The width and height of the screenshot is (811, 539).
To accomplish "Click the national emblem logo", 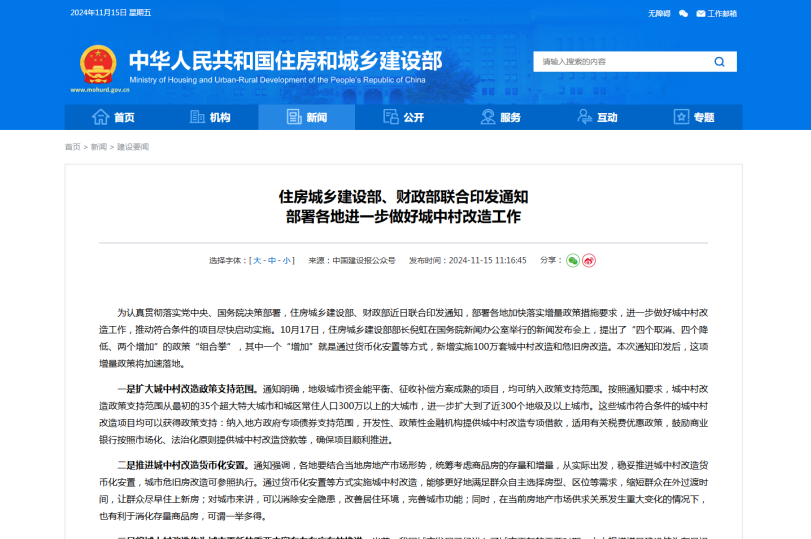I will tap(98, 63).
